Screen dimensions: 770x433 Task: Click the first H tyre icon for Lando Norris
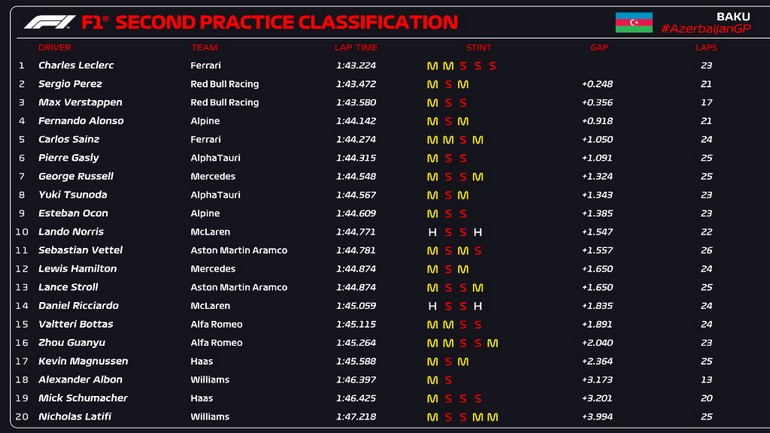(x=433, y=232)
